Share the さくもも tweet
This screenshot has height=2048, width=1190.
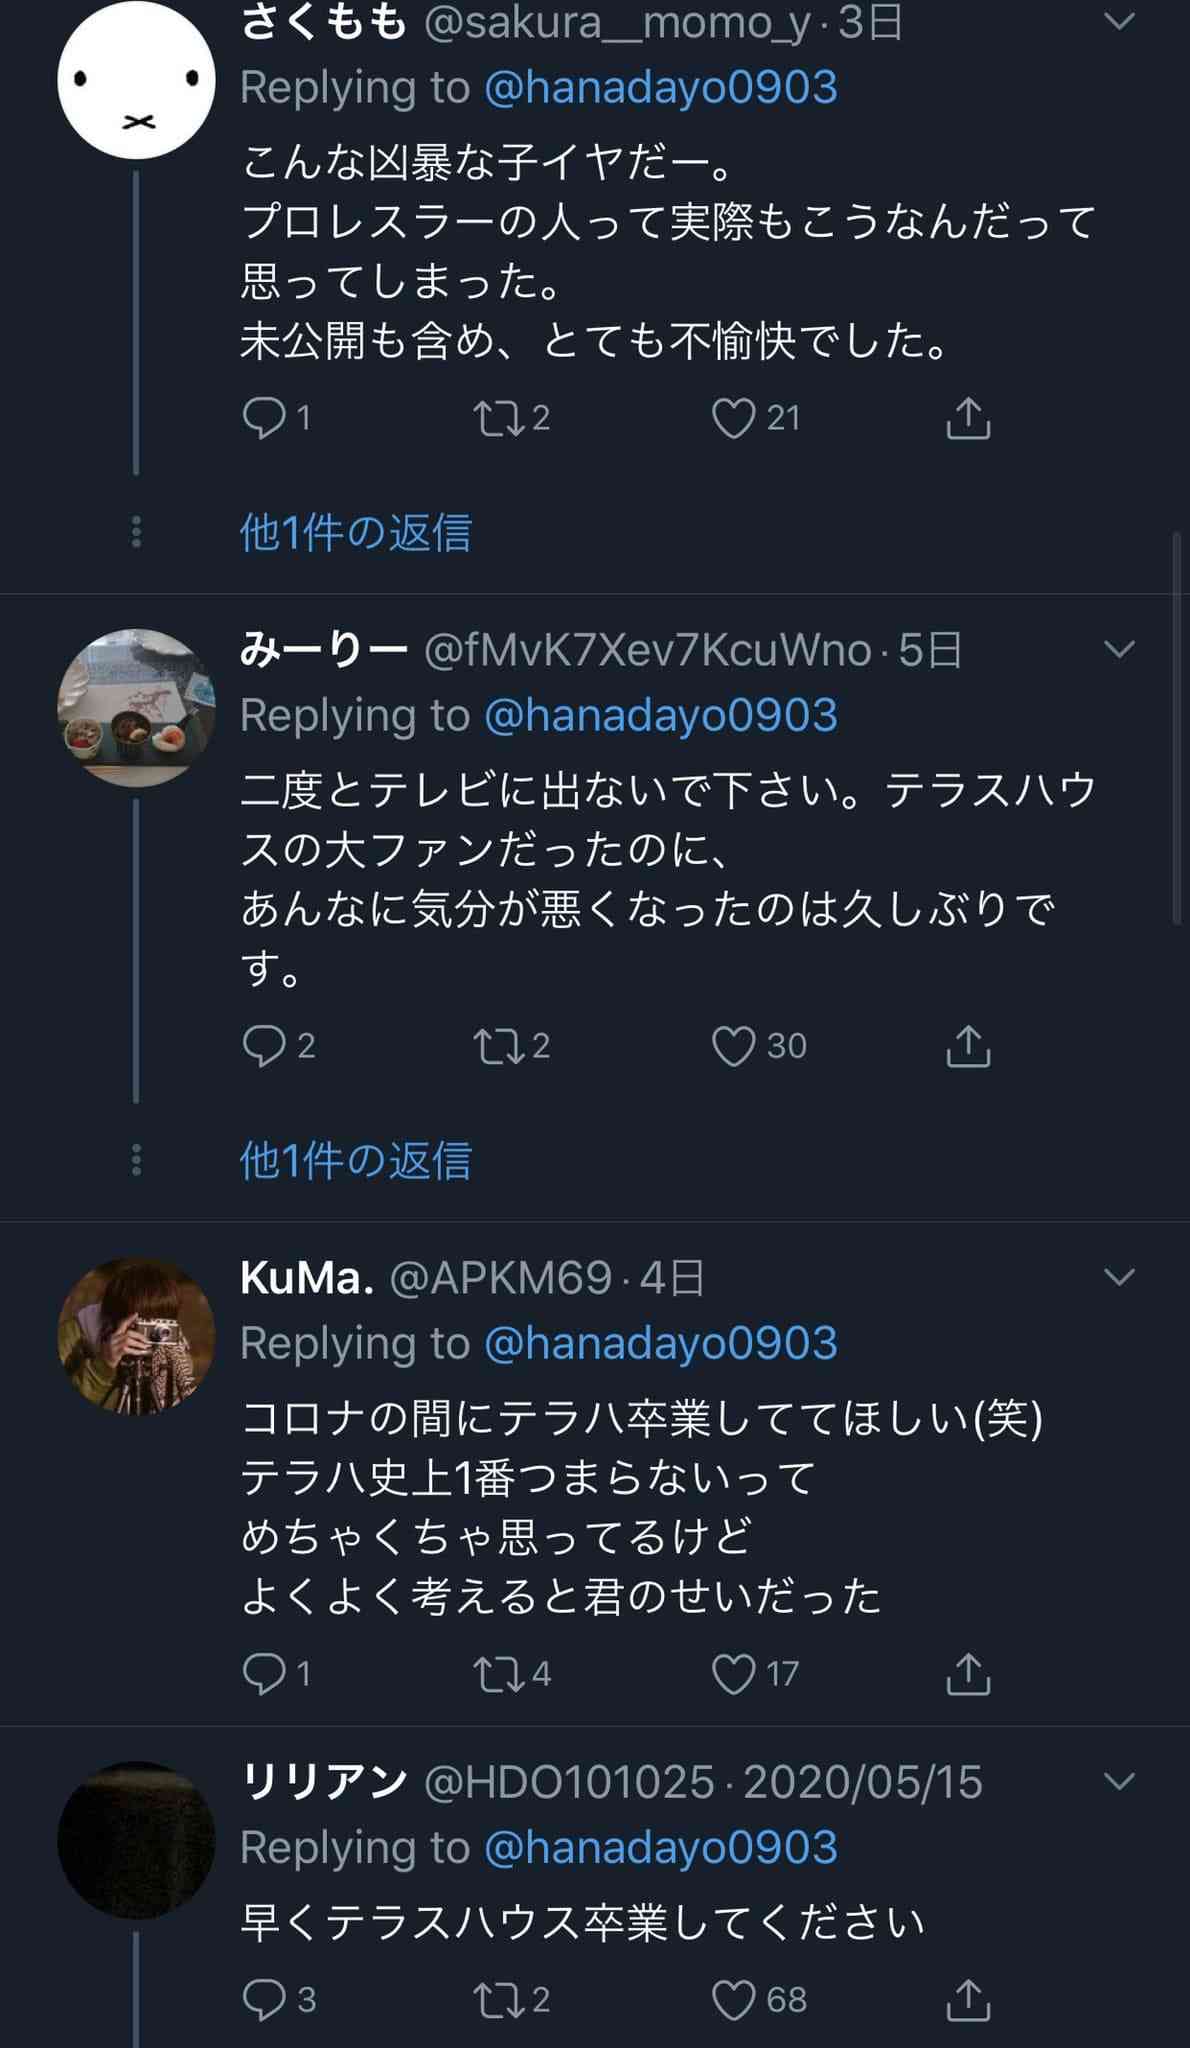[967, 418]
